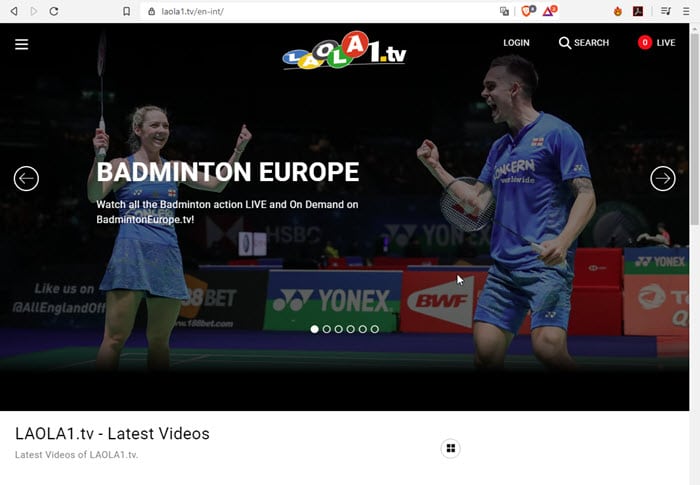Click the LAOLA1.tv - Latest Videos heading
This screenshot has height=485, width=700.
(x=112, y=434)
